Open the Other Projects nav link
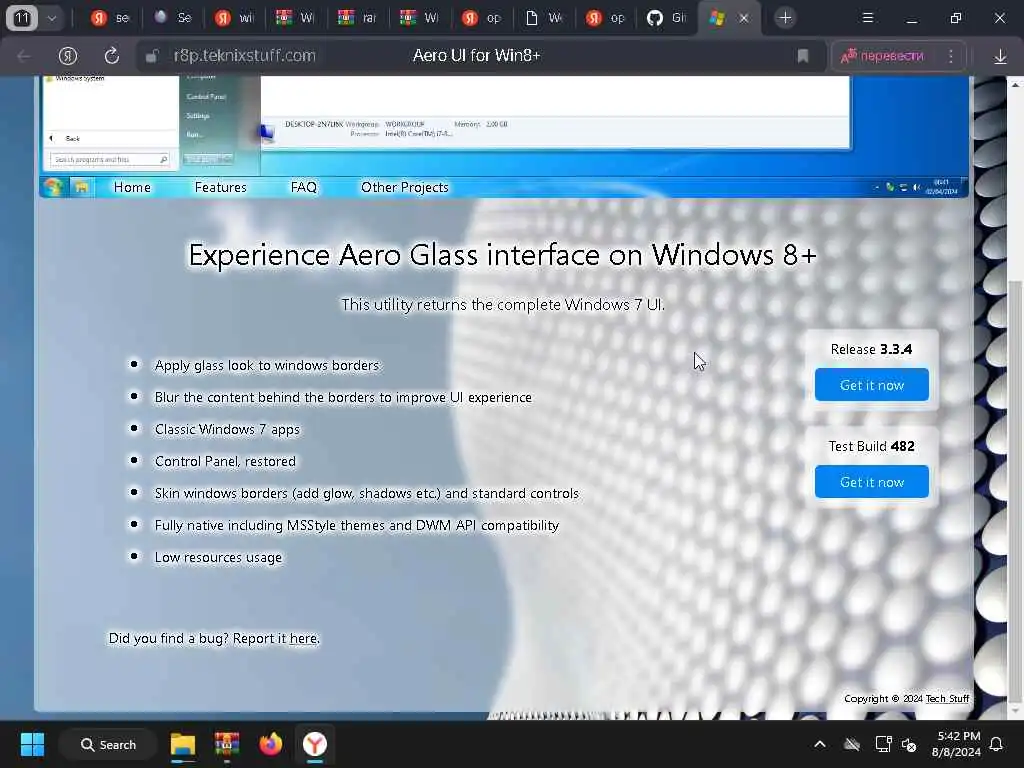This screenshot has height=768, width=1024. 405,187
